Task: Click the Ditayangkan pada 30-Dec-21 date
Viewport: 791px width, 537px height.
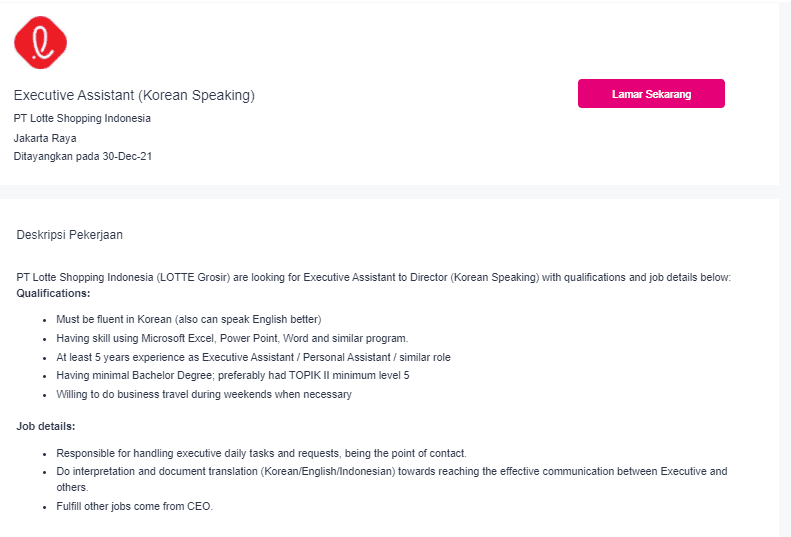Action: pyautogui.click(x=83, y=156)
